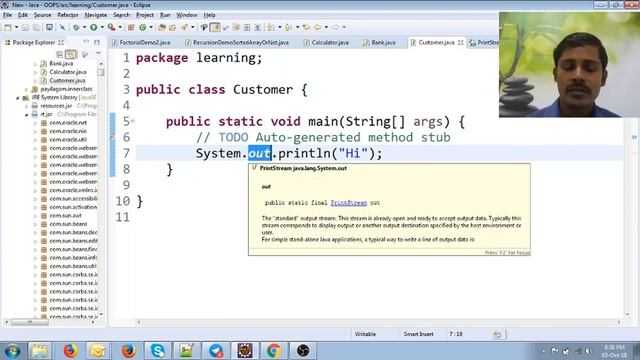Click the Smart Insert status bar entry

418,334
